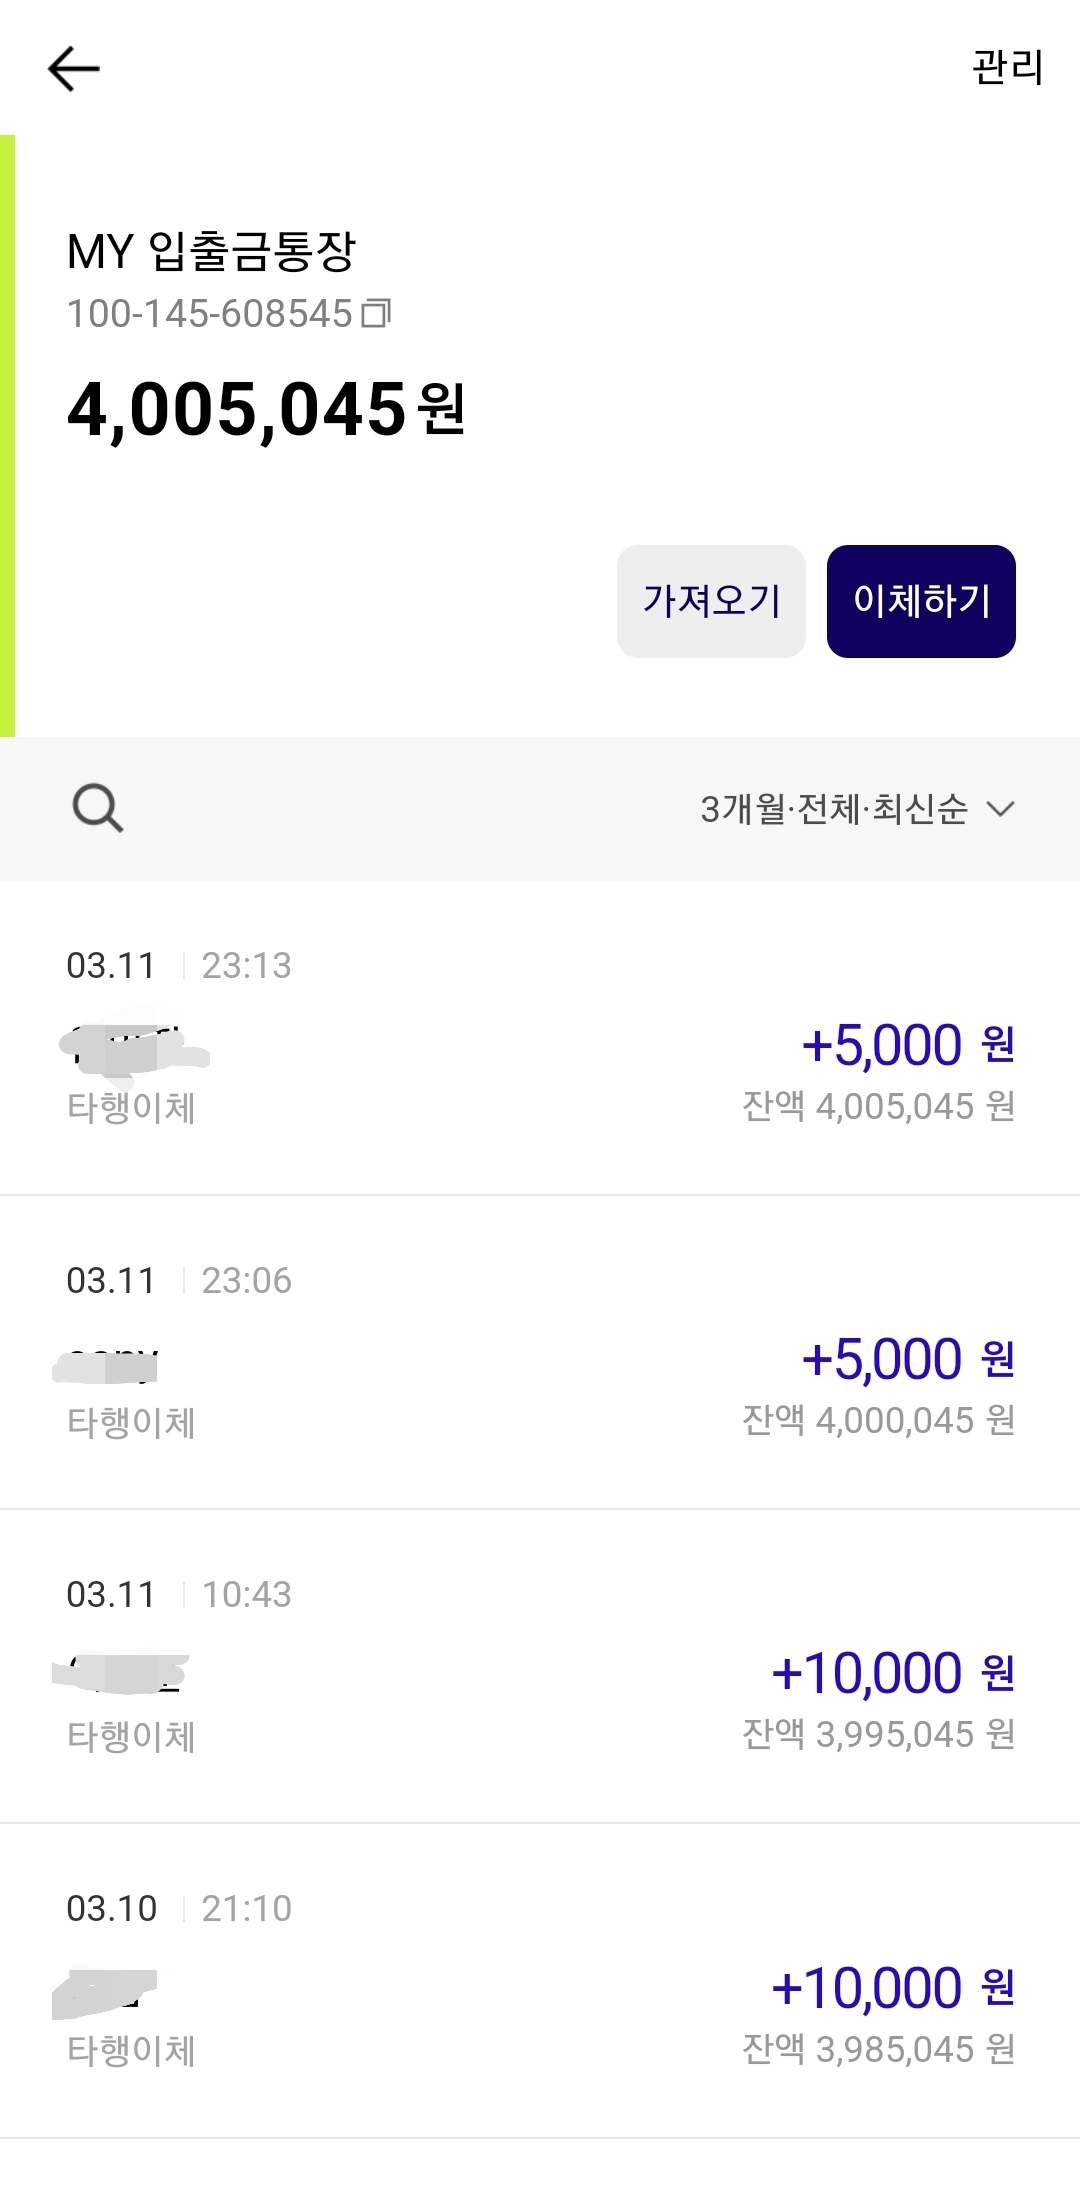Open the 03.11 10:43 transaction entry

540,1666
